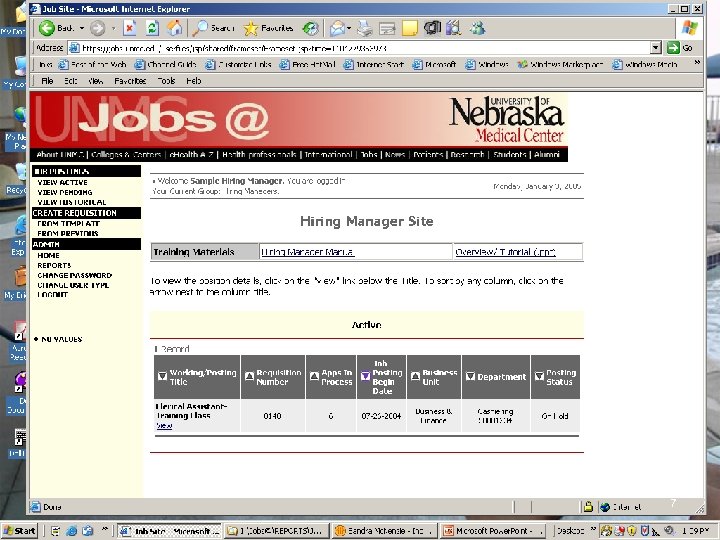Click the Edit page toolbar icon
This screenshot has width=720, height=540.
387,29
